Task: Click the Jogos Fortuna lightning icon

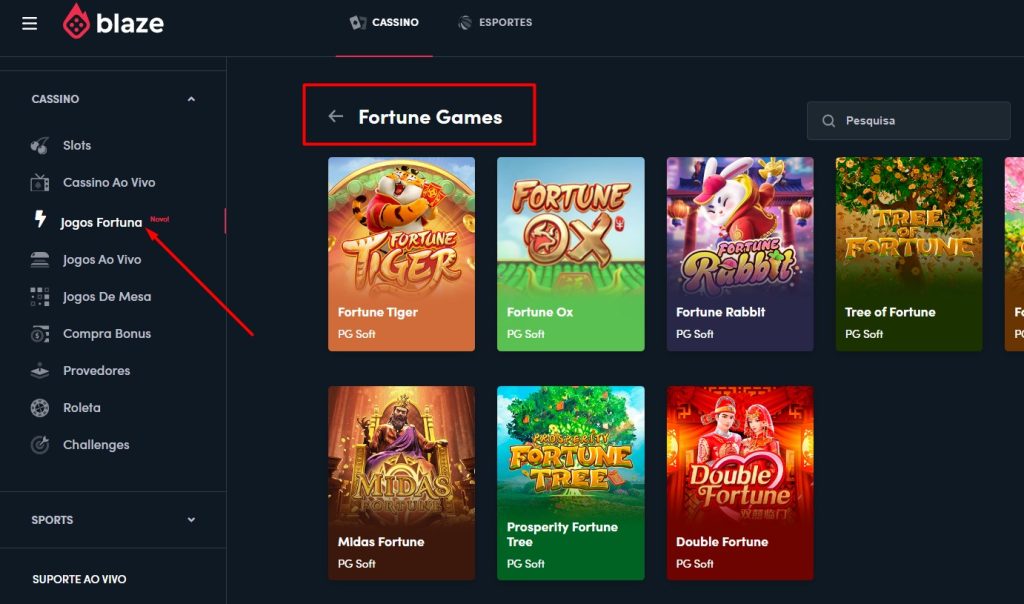Action: pyautogui.click(x=40, y=220)
